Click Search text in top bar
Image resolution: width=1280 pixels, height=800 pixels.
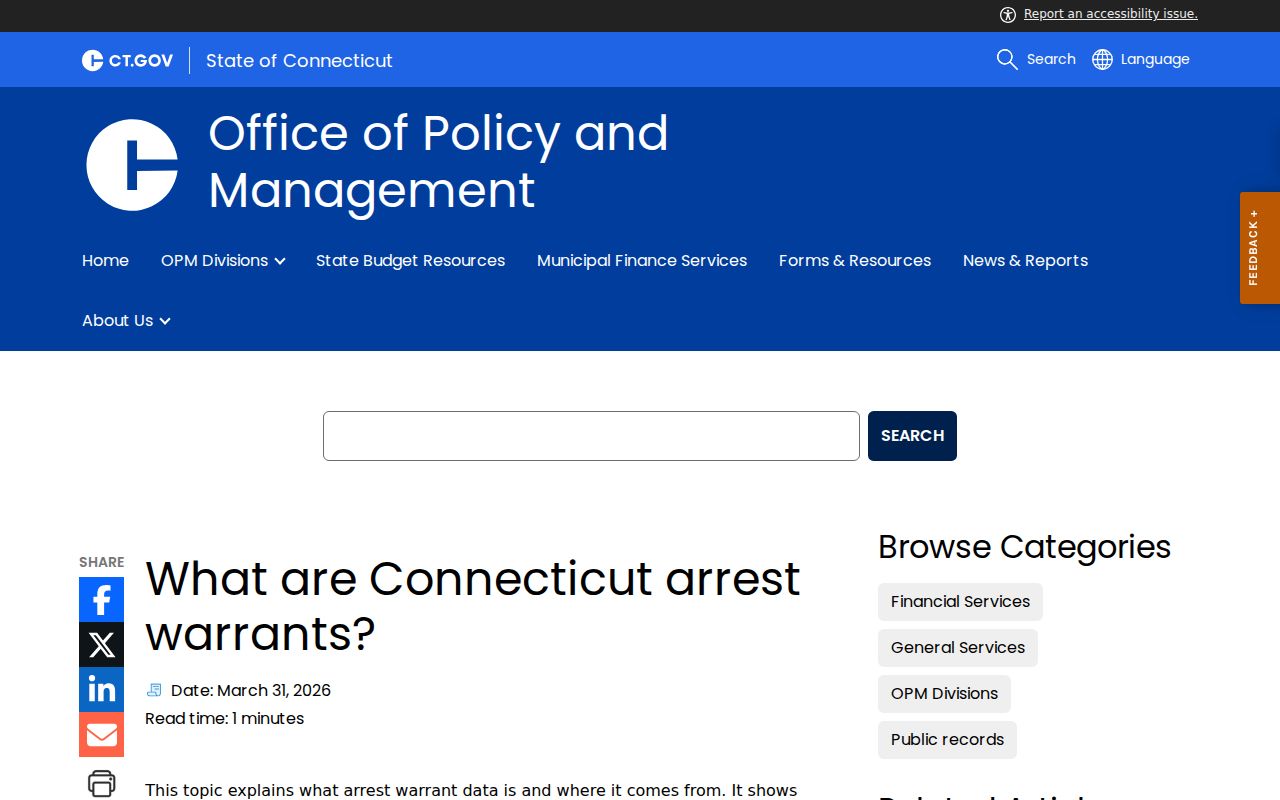coord(1051,59)
